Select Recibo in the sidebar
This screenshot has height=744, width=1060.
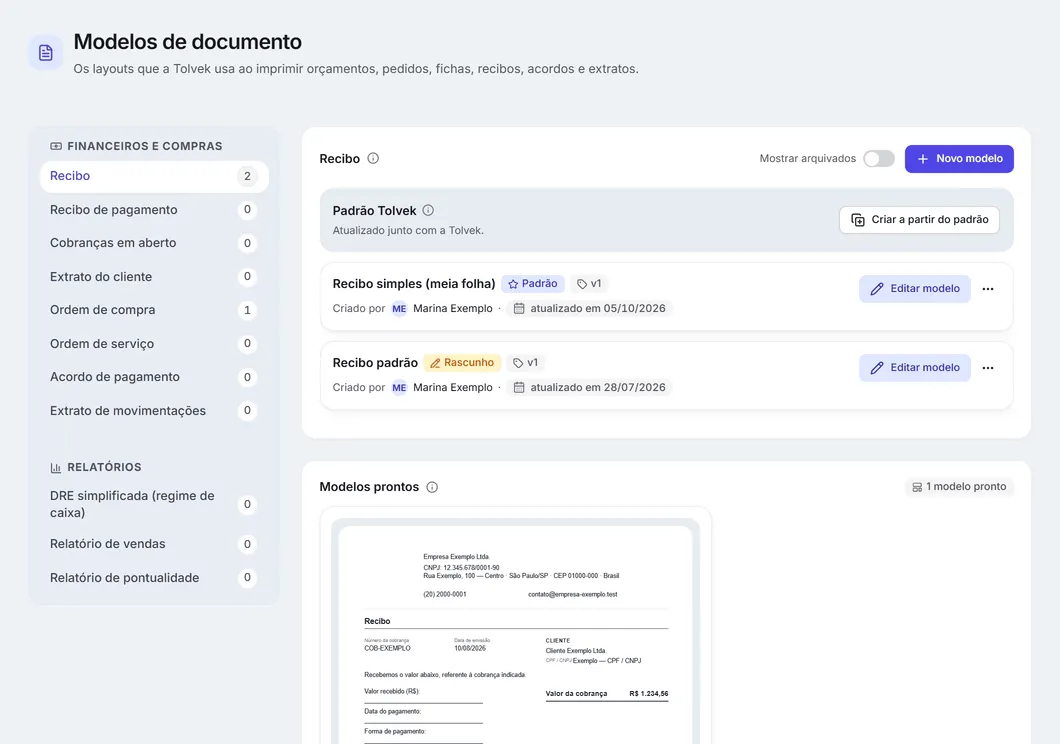[154, 176]
